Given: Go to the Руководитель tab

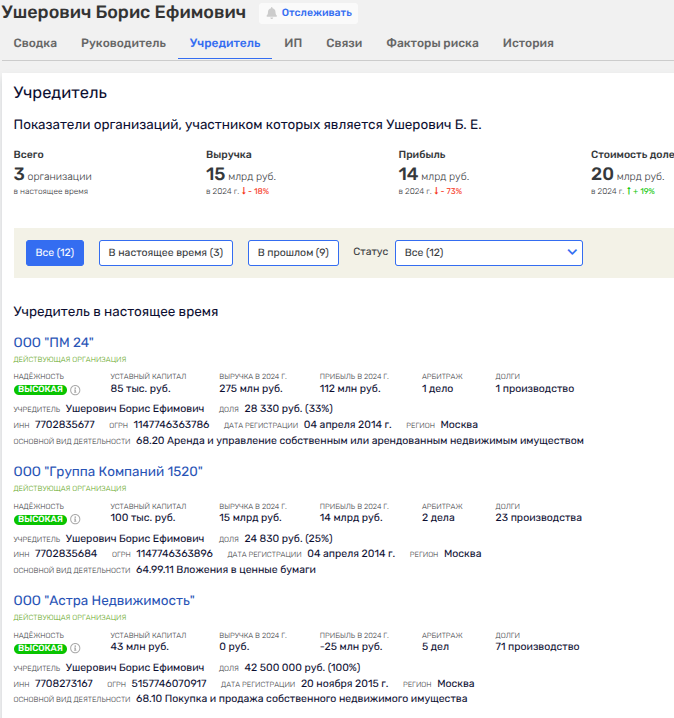Looking at the screenshot, I should pyautogui.click(x=124, y=43).
